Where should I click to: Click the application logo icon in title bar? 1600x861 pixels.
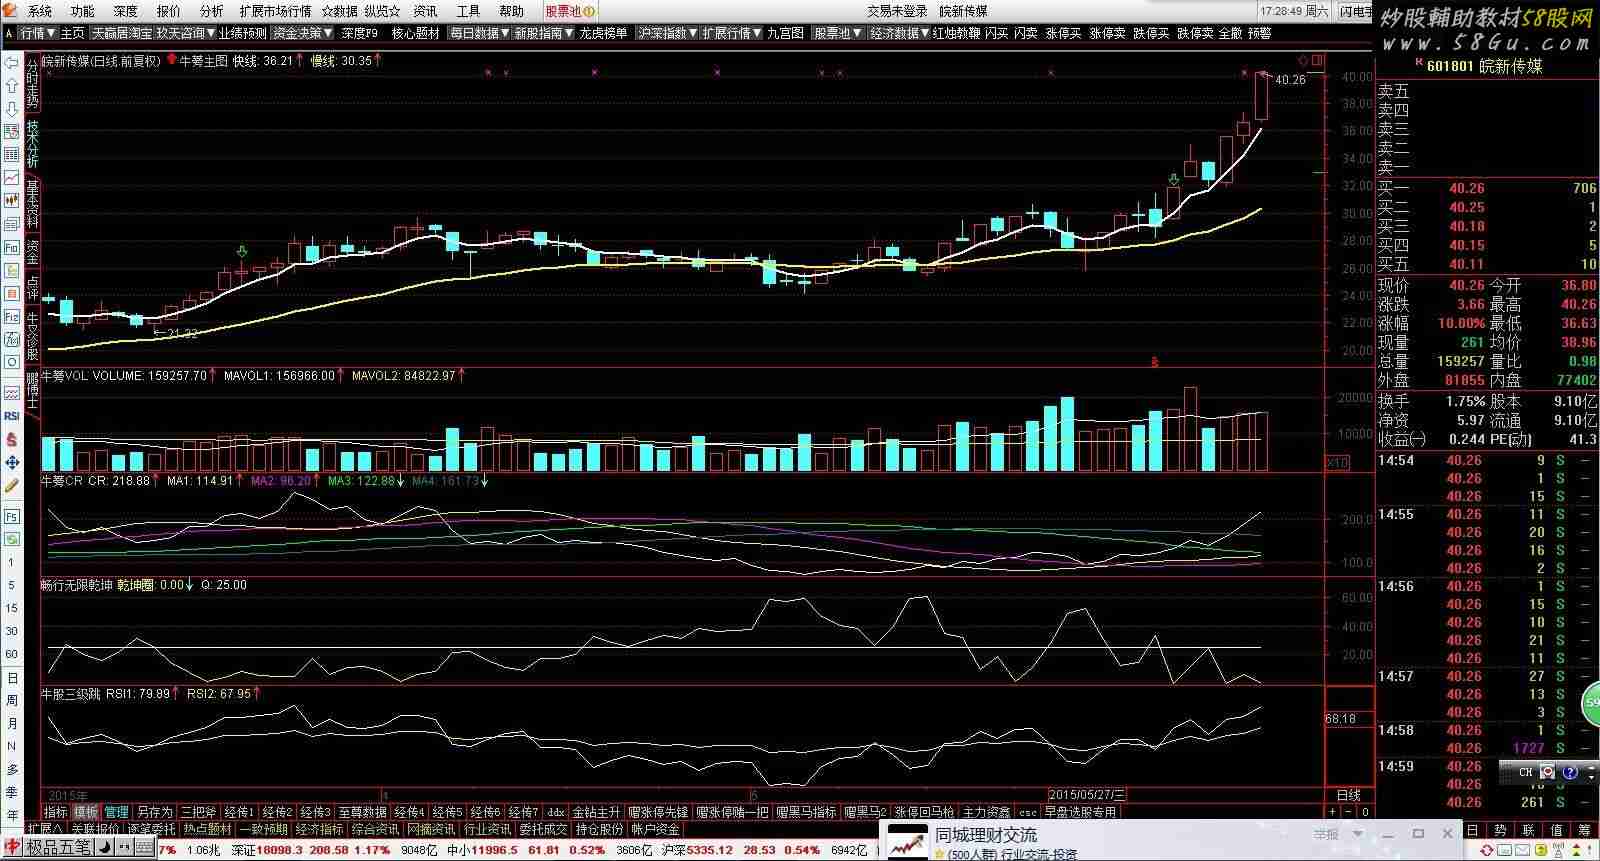[x=11, y=11]
